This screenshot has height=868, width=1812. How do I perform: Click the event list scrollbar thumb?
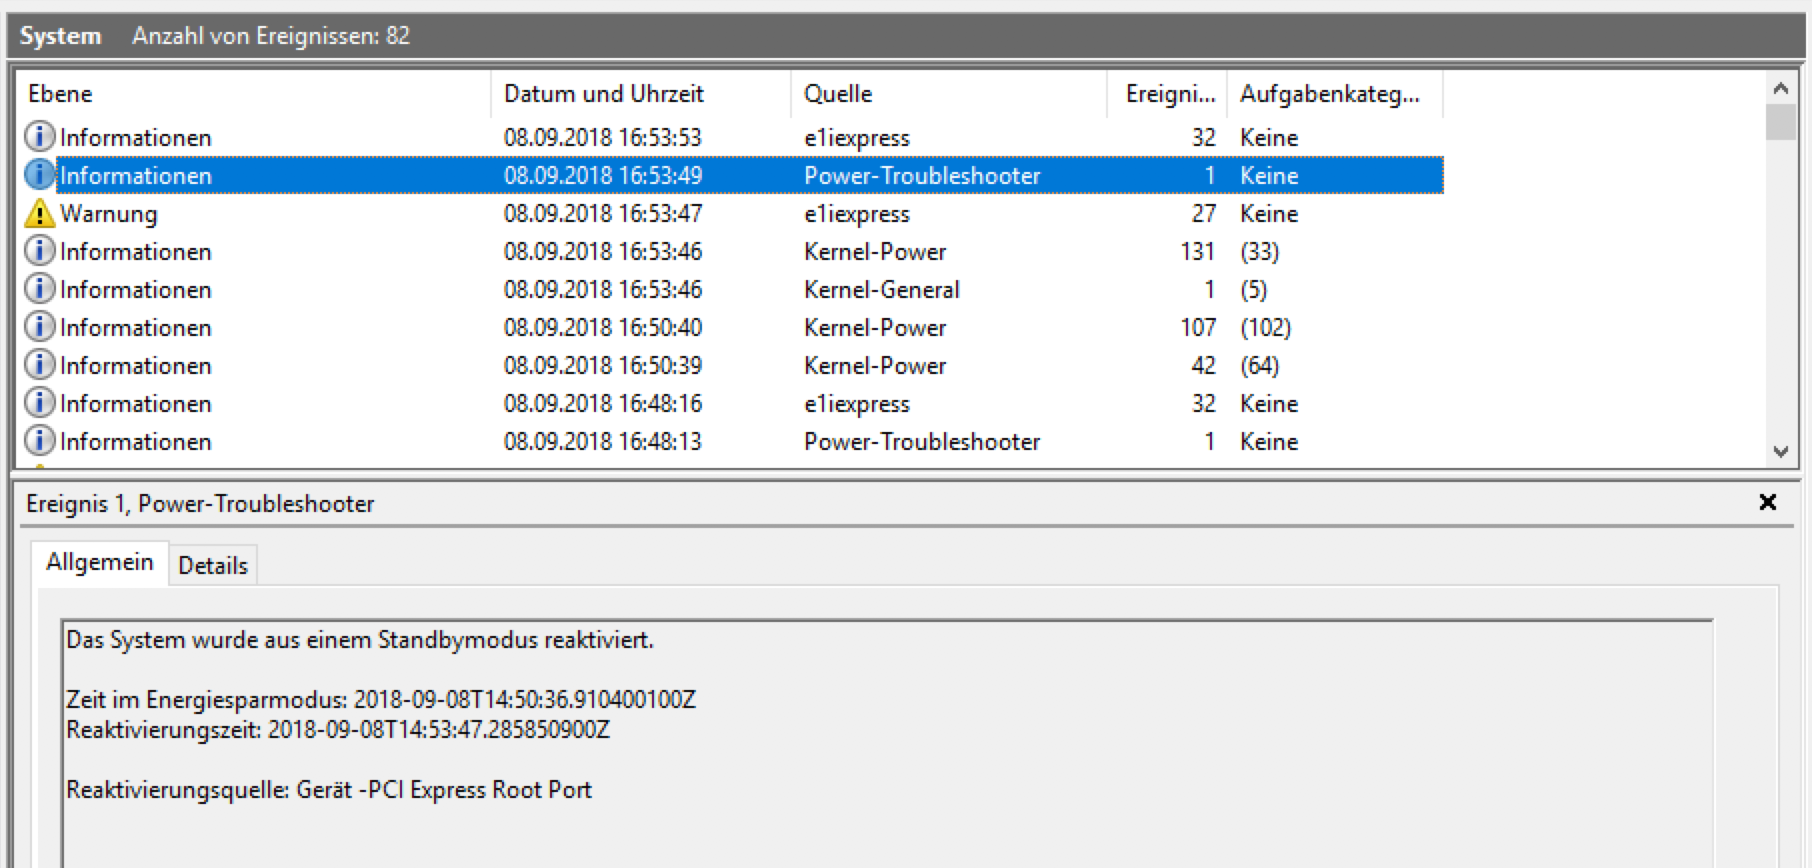point(1780,122)
